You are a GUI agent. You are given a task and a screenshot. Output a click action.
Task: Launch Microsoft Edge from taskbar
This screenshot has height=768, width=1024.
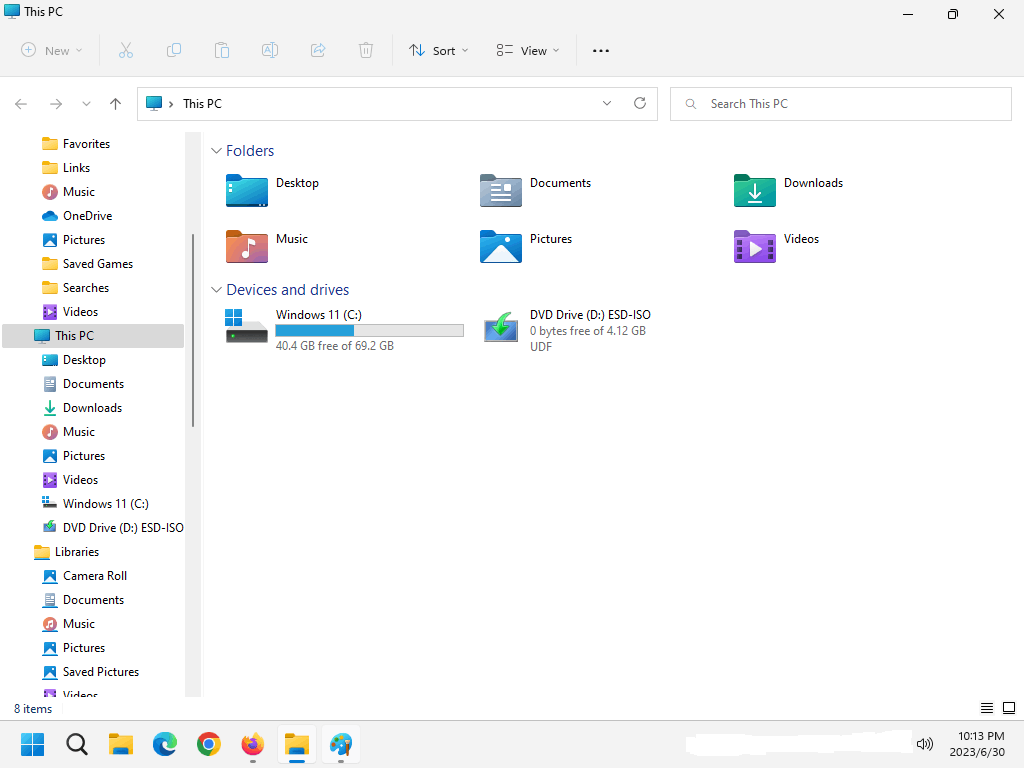[165, 744]
